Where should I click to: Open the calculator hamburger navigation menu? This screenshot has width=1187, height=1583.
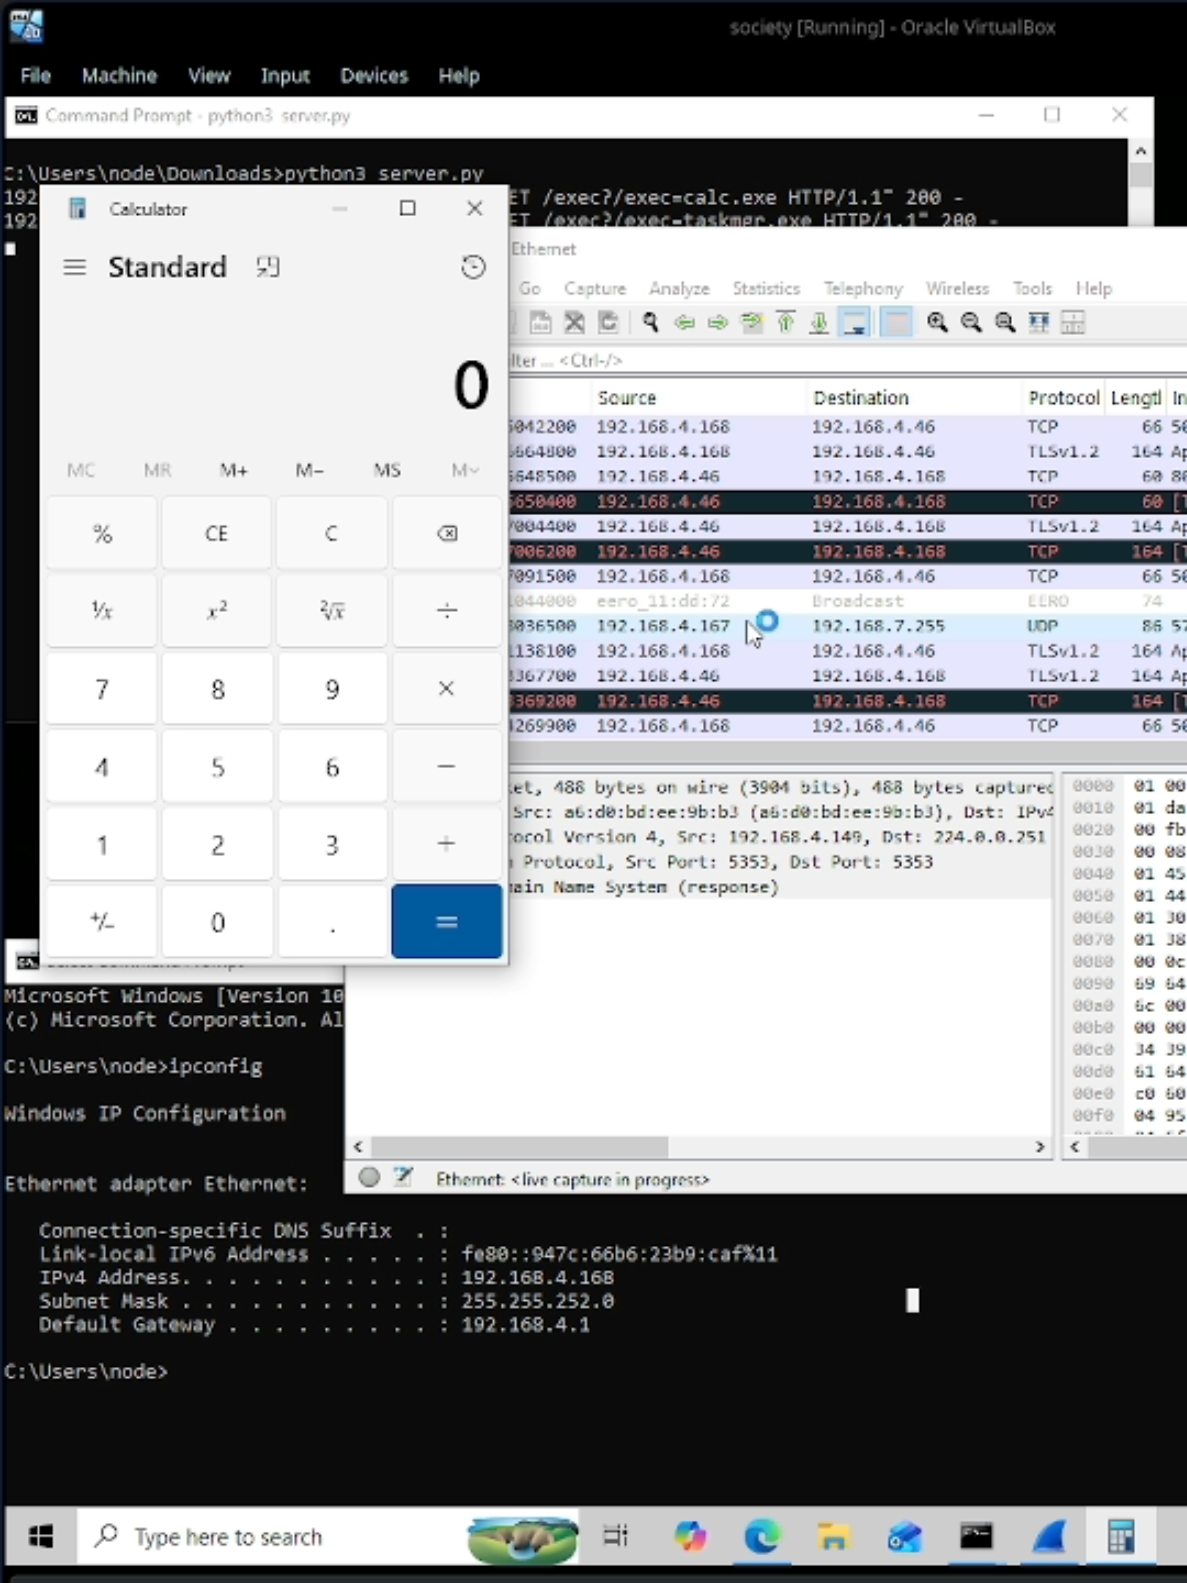point(75,267)
